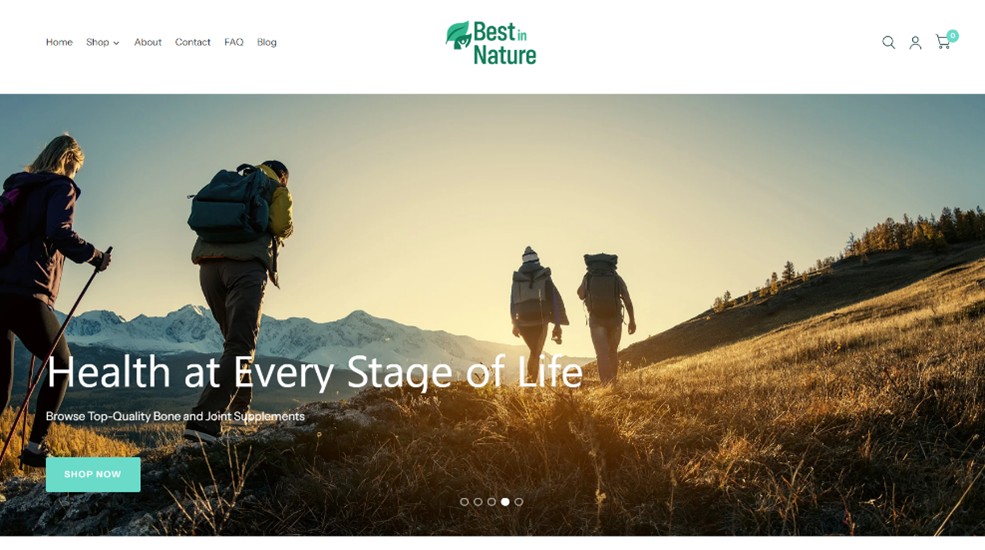Open the search magnifier icon
Viewport: 985px width, 550px height.
(x=888, y=42)
